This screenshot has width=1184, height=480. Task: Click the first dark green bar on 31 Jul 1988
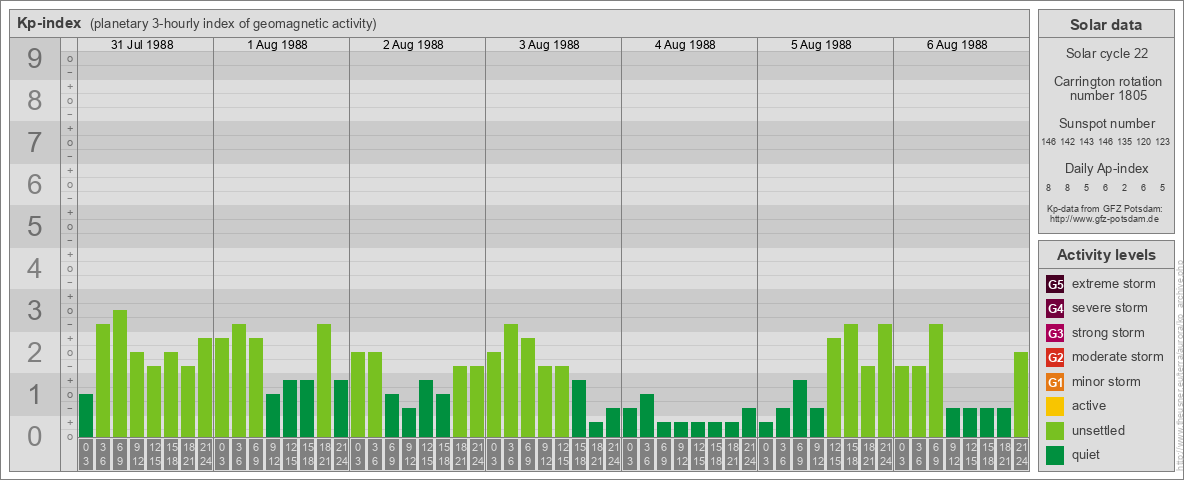pyautogui.click(x=85, y=415)
